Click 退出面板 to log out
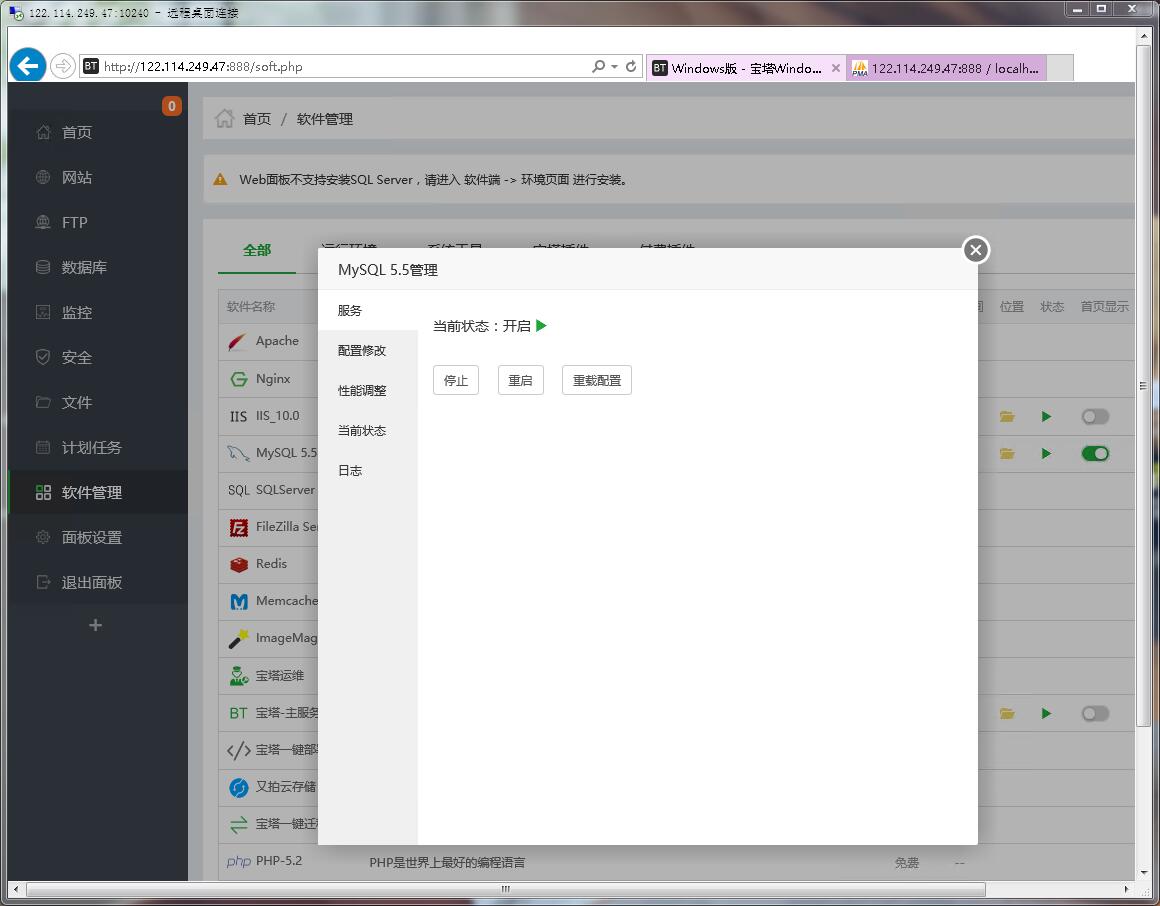Screen dimensions: 1160x906 pos(98,583)
